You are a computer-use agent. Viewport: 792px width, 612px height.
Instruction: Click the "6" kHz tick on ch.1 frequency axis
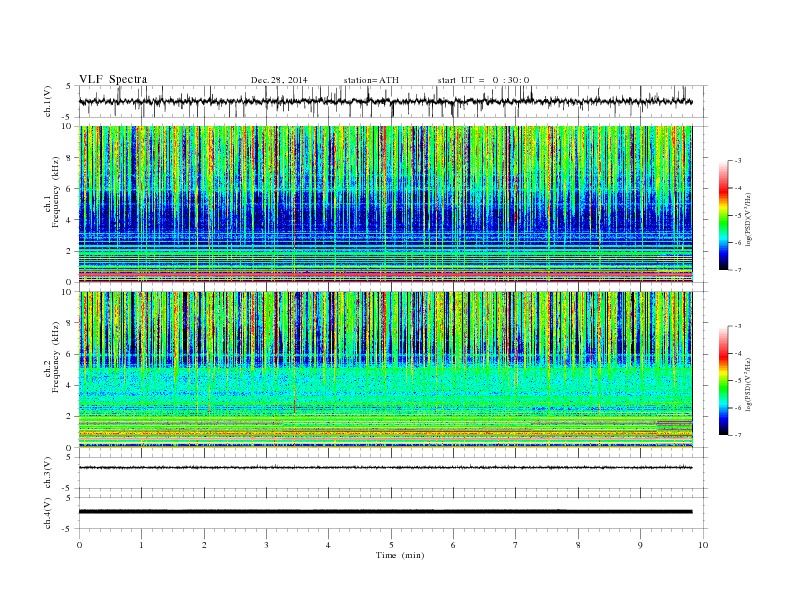coord(70,189)
